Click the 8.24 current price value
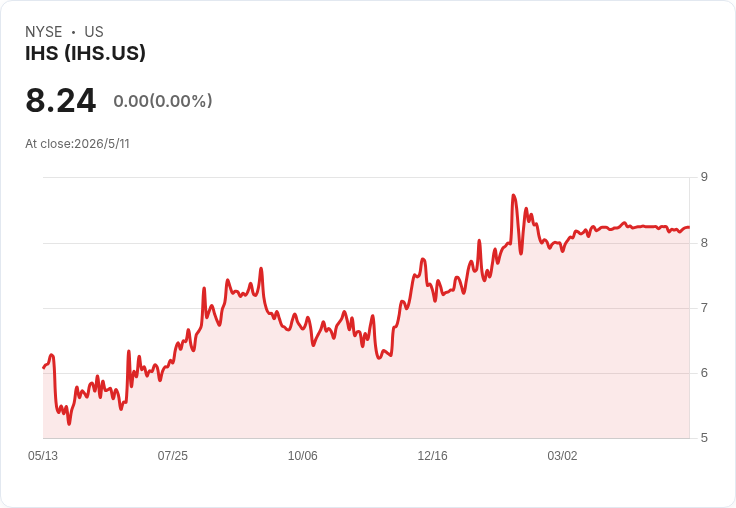The image size is (736, 508). coord(61,100)
